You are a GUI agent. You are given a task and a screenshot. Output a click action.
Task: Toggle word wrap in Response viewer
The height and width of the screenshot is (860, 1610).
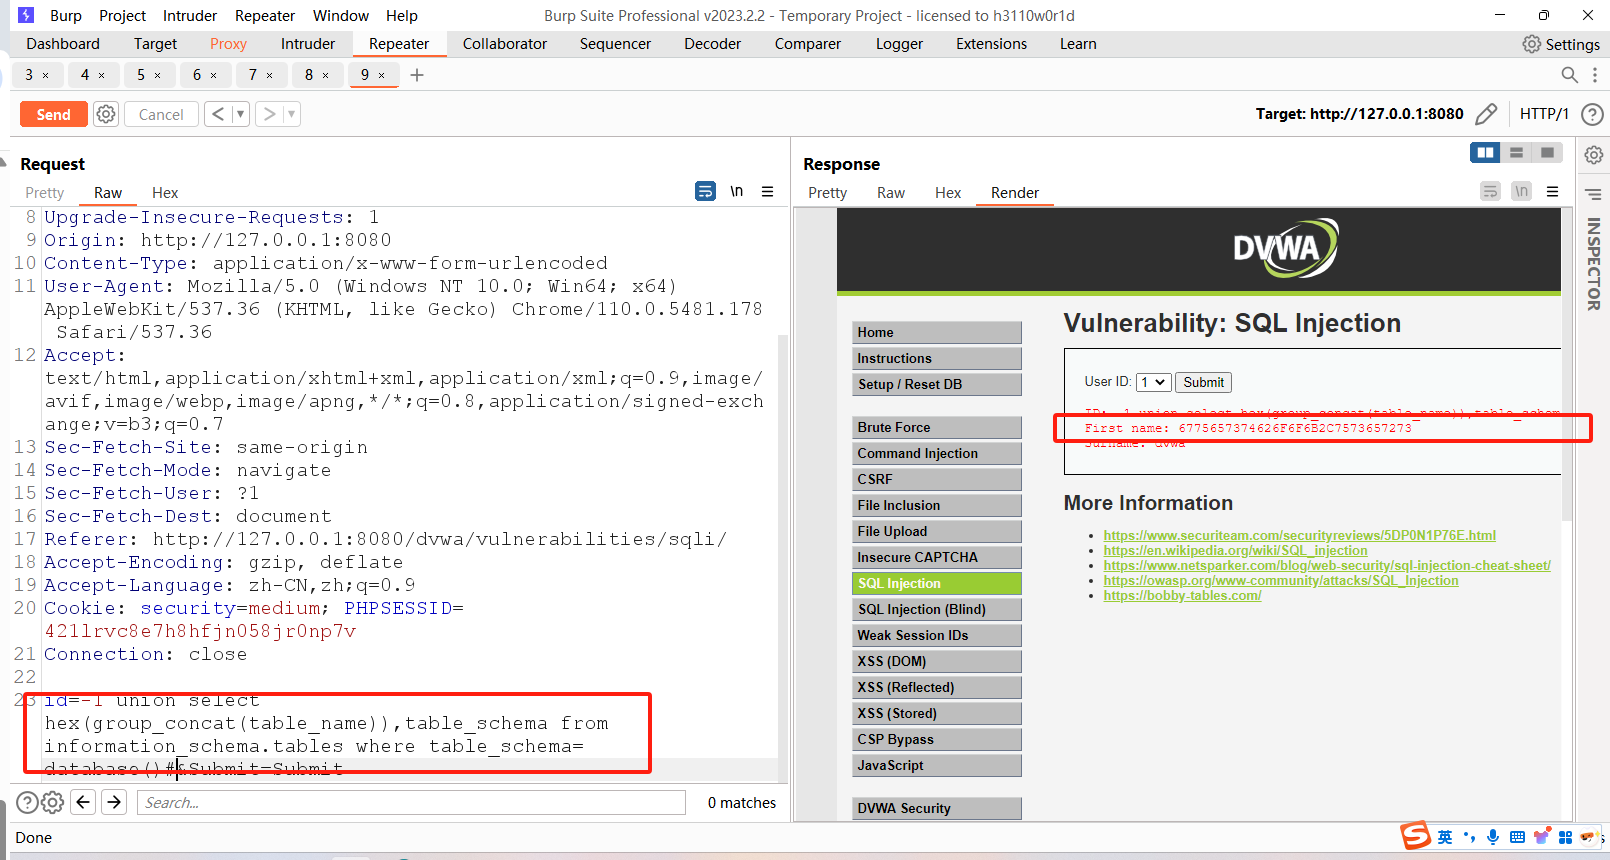pyautogui.click(x=1490, y=191)
